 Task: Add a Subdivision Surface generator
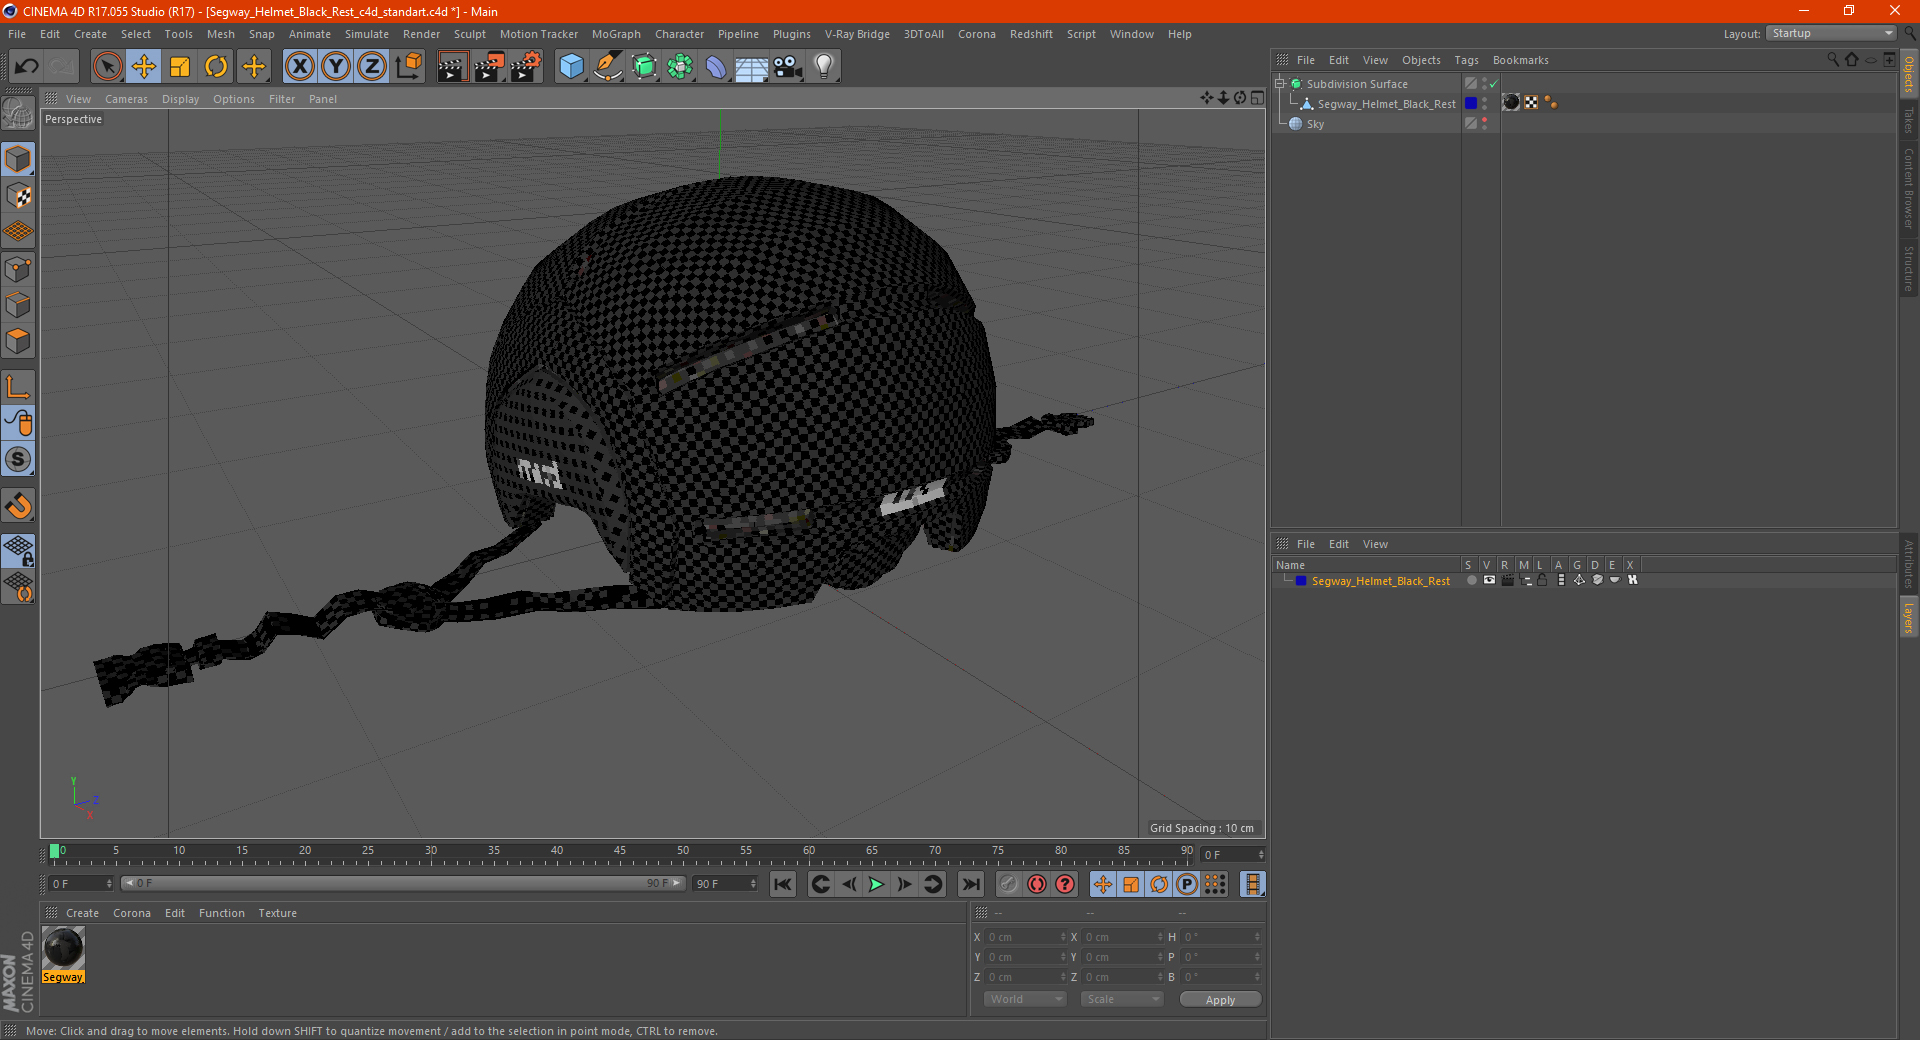(x=644, y=67)
